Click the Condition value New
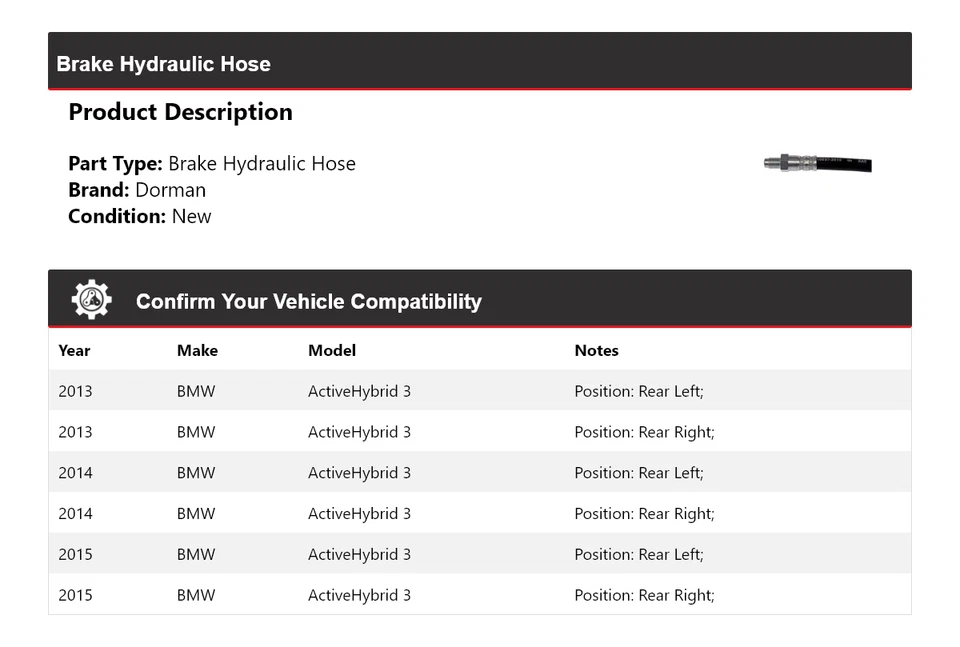The image size is (960, 647). click(x=195, y=216)
